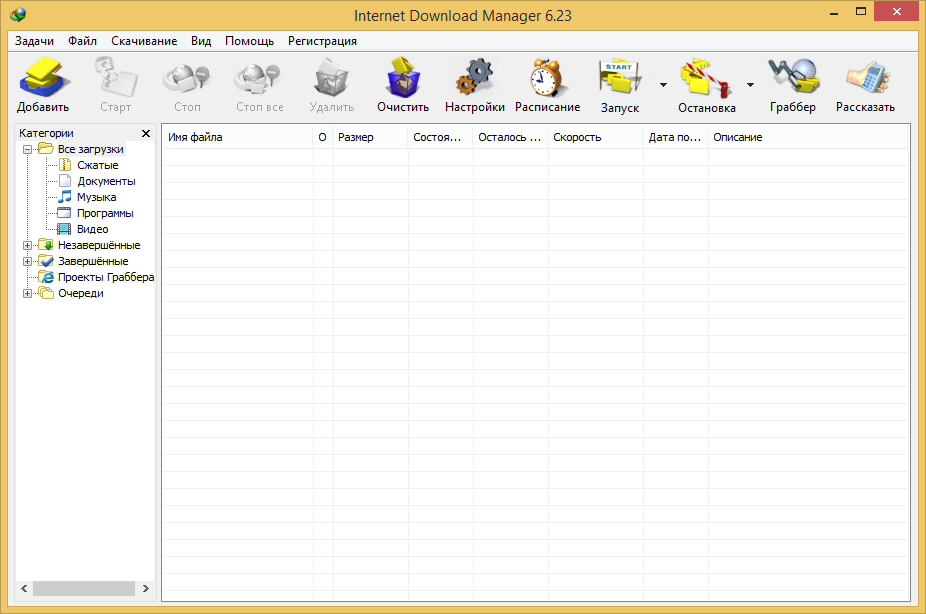926x614 pixels.
Task: Open dropdown arrow next to Запуск
Action: (x=662, y=85)
